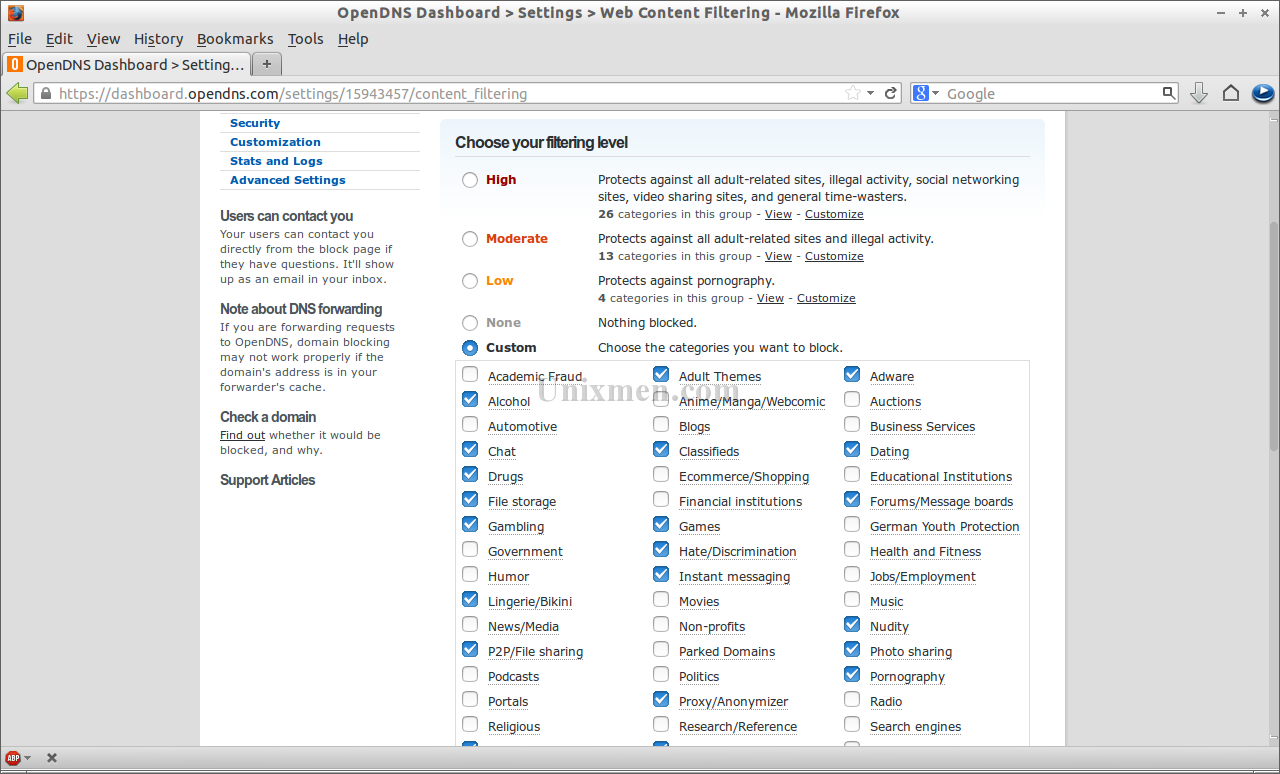The width and height of the screenshot is (1280, 774).
Task: Click the Firefox logo in title bar
Action: [15, 13]
